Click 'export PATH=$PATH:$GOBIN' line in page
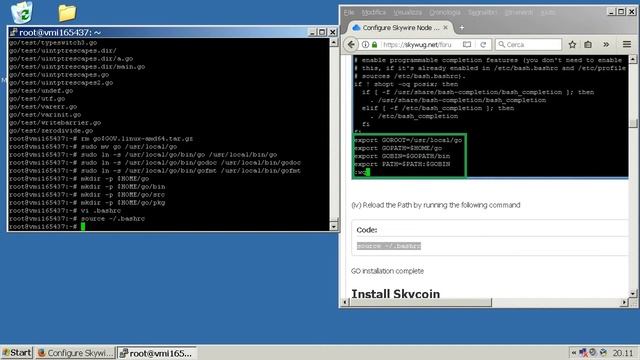This screenshot has width=640, height=360. click(402, 164)
